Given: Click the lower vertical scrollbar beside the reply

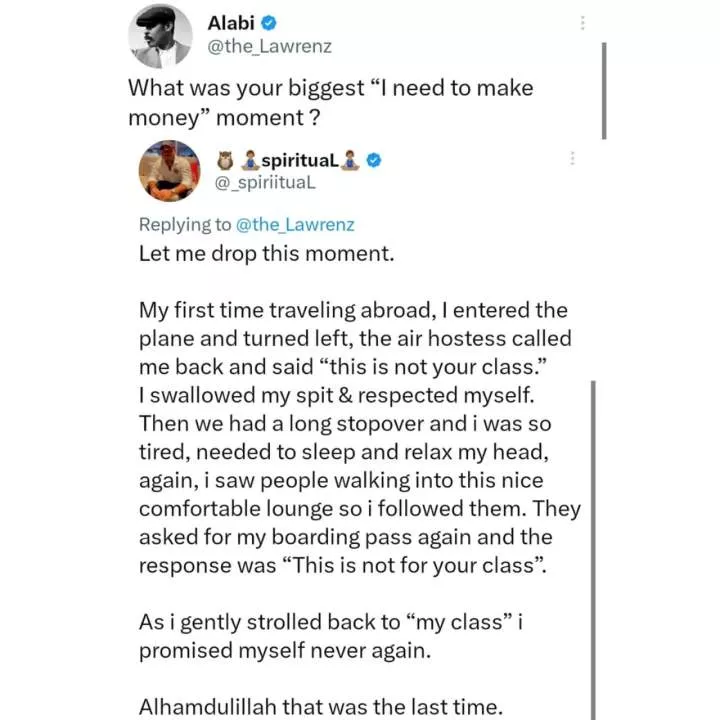Looking at the screenshot, I should point(593,550).
